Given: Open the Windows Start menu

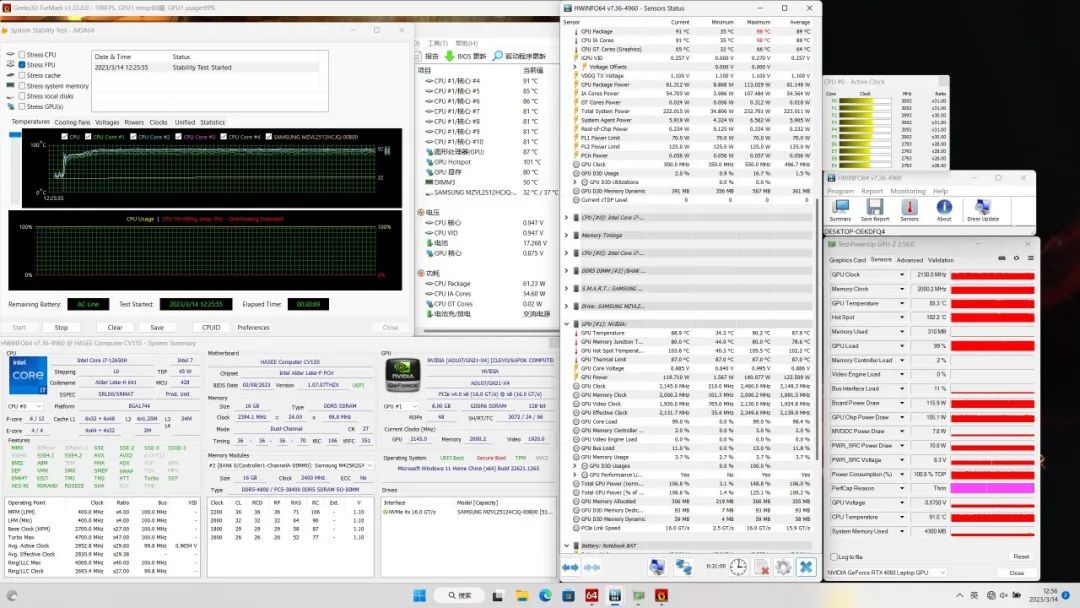Looking at the screenshot, I should point(419,596).
